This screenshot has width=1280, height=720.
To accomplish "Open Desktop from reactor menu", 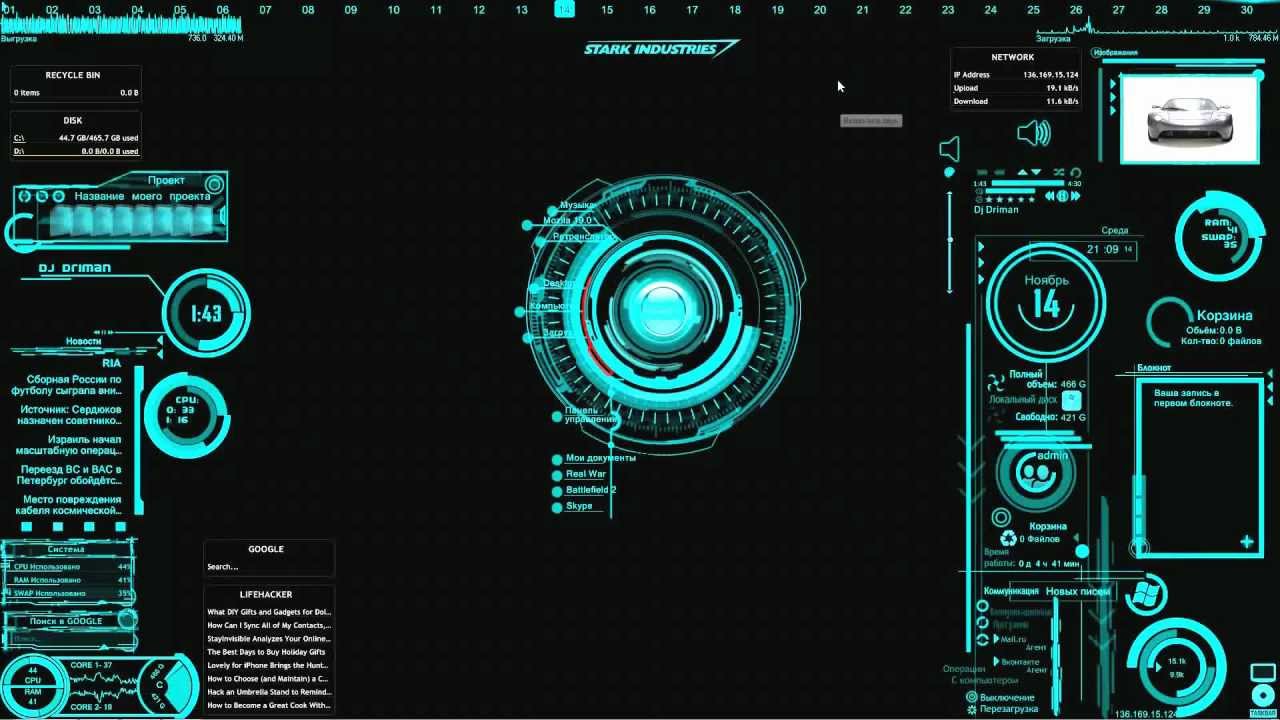I will click(x=558, y=284).
